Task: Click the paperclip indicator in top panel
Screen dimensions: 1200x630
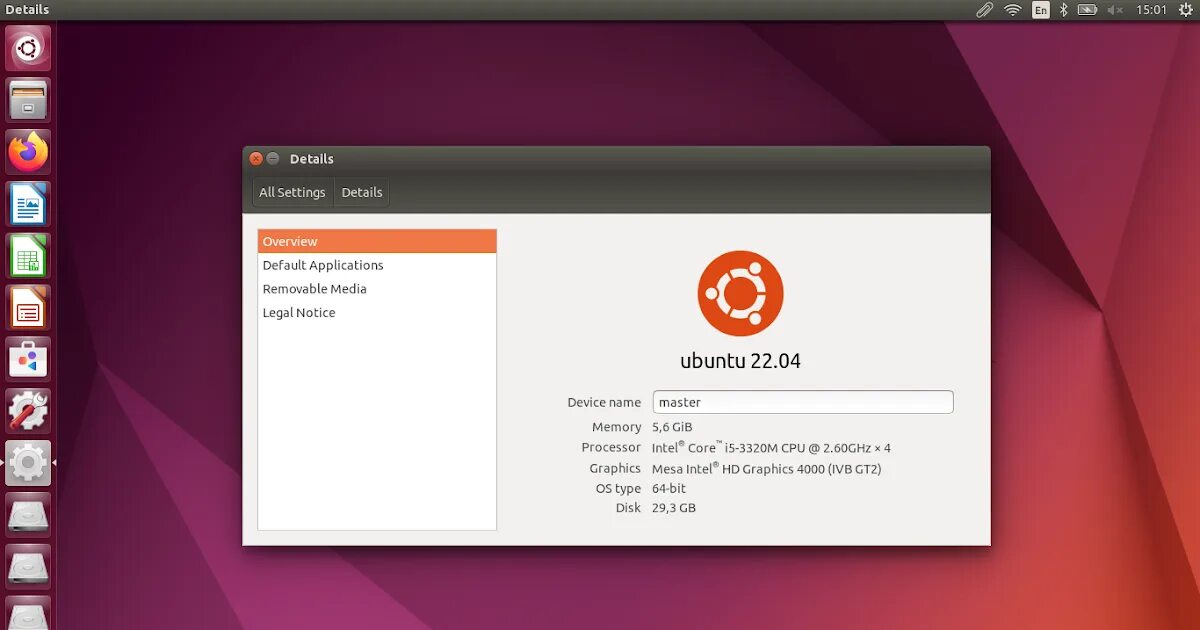Action: (x=985, y=10)
